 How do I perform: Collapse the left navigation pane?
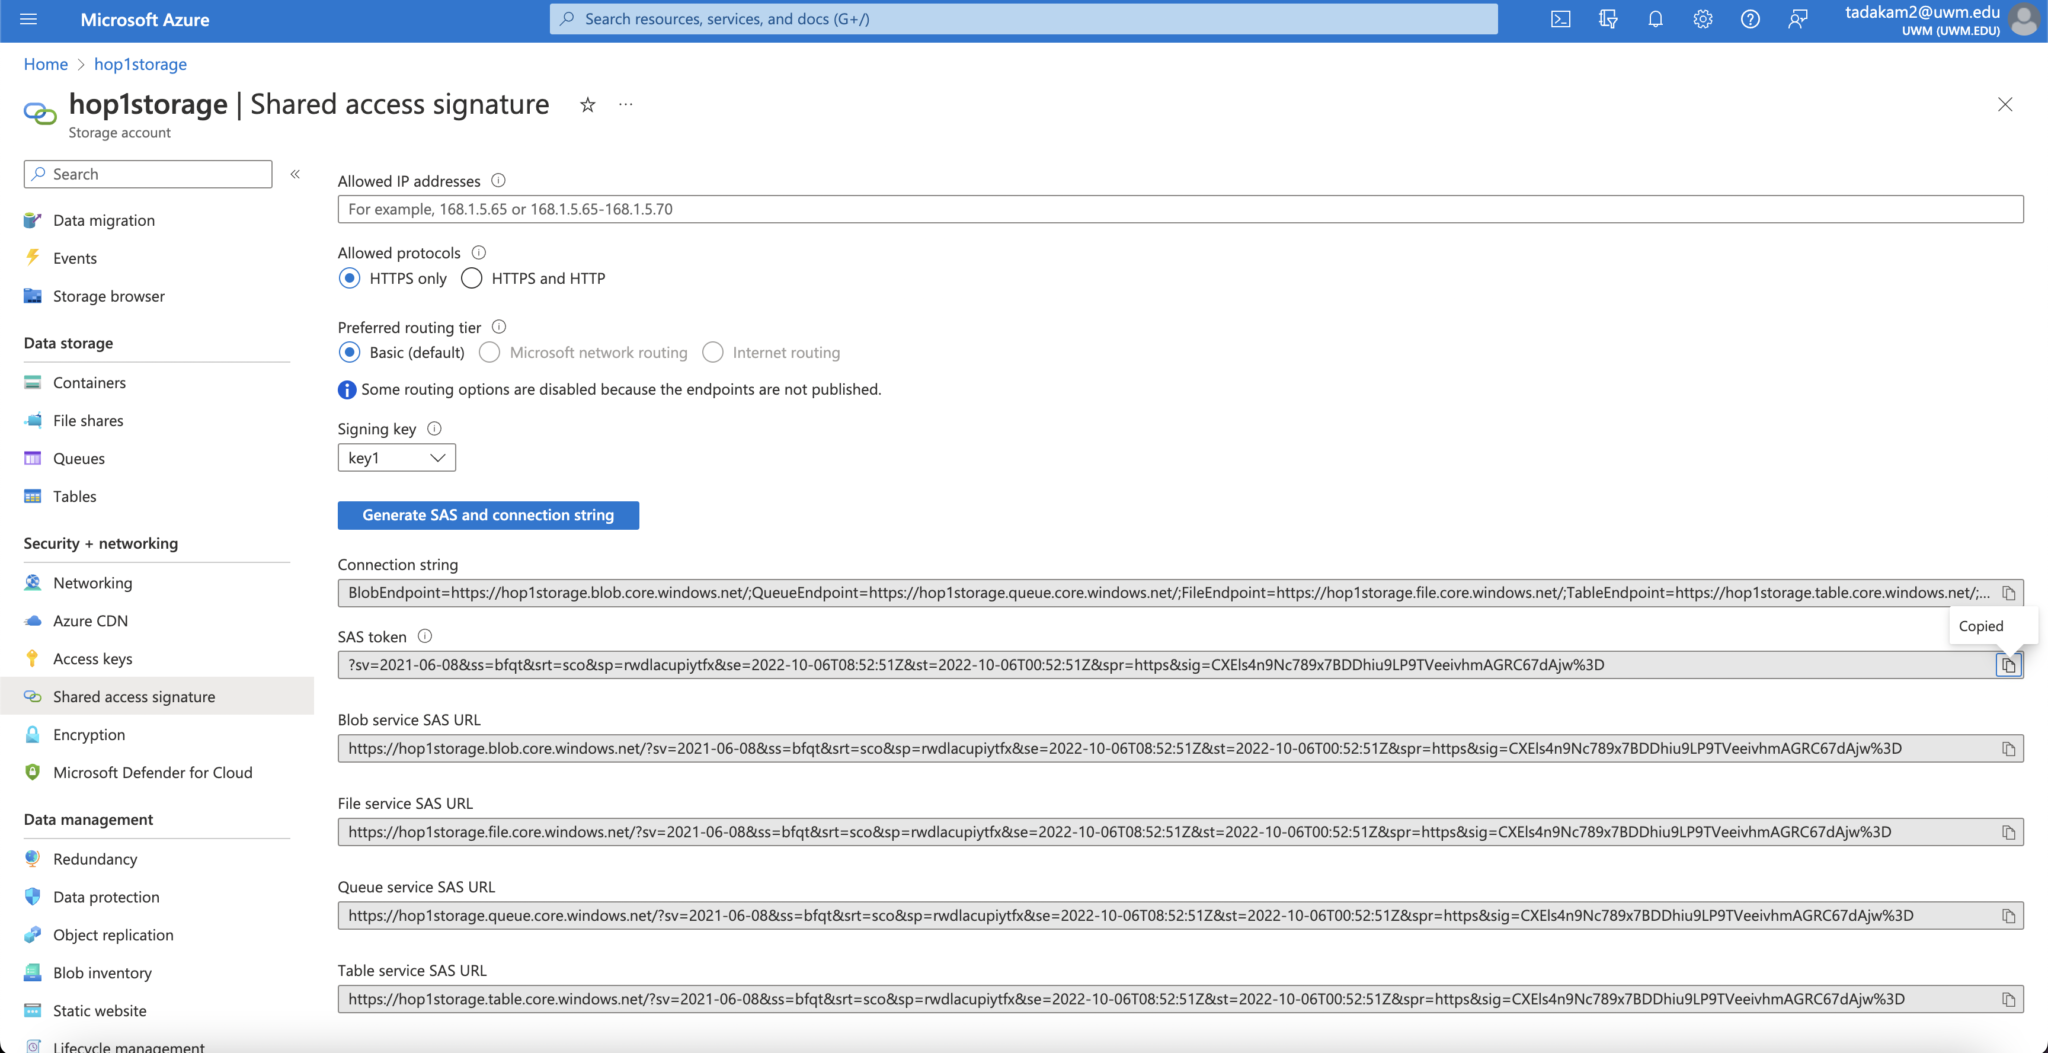[296, 173]
